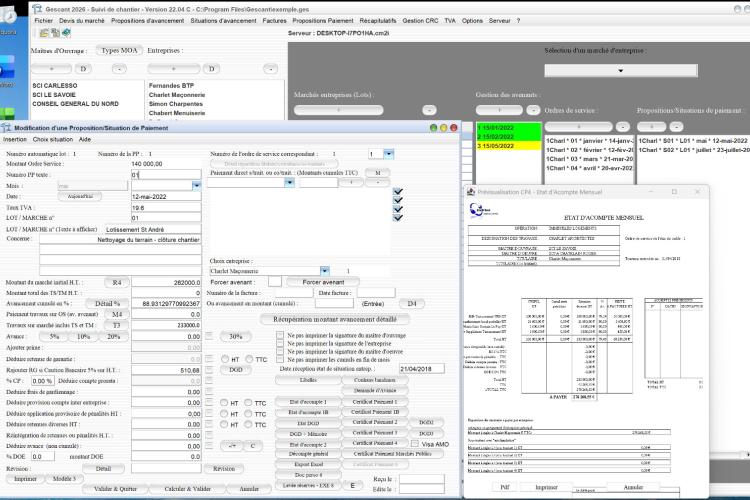The image size is (750, 500).
Task: Click Aujourd'hui button next to Date
Action: click(80, 196)
